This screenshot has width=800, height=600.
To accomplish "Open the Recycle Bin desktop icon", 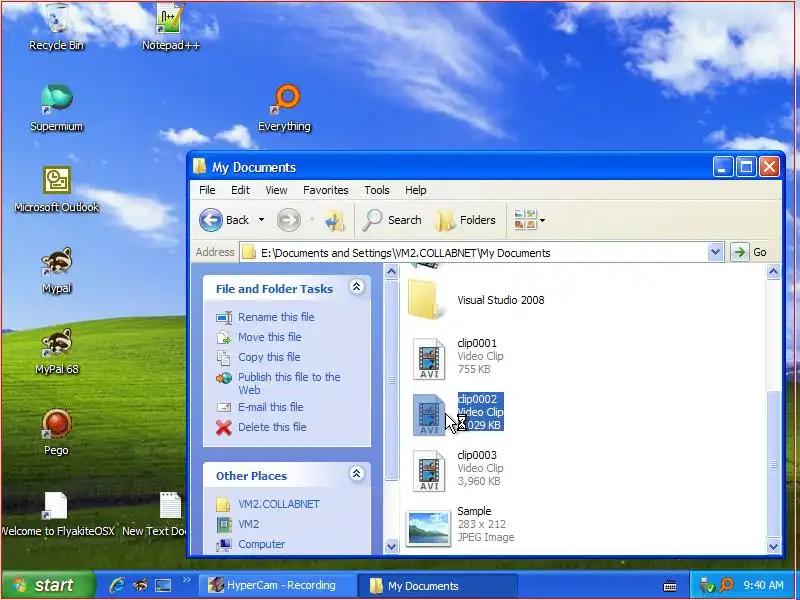I will point(56,27).
